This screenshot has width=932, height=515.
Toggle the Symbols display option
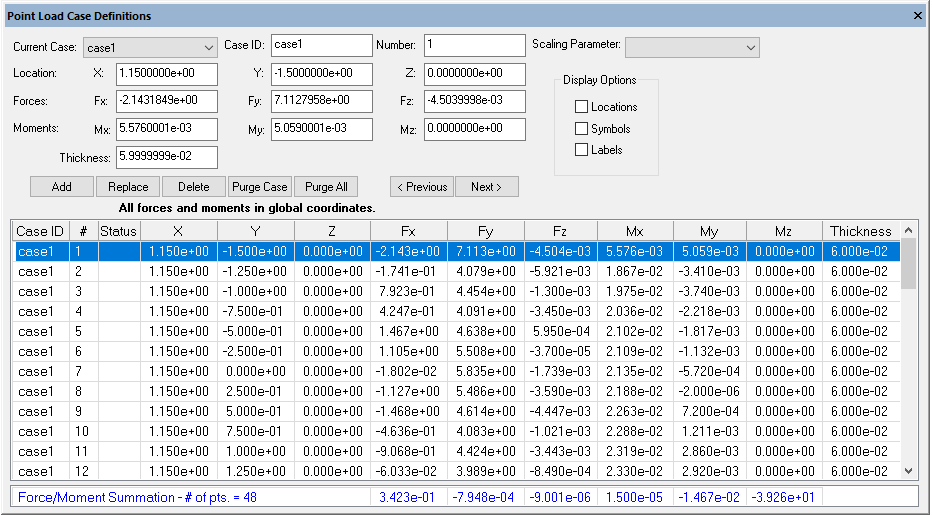pos(582,129)
